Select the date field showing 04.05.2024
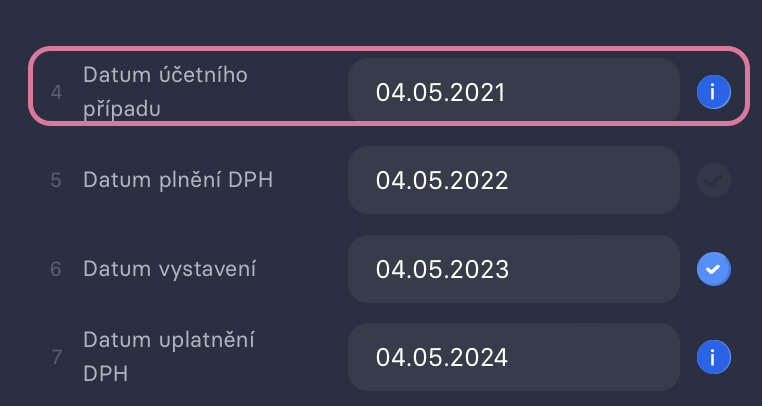Image resolution: width=762 pixels, height=406 pixels. click(514, 357)
